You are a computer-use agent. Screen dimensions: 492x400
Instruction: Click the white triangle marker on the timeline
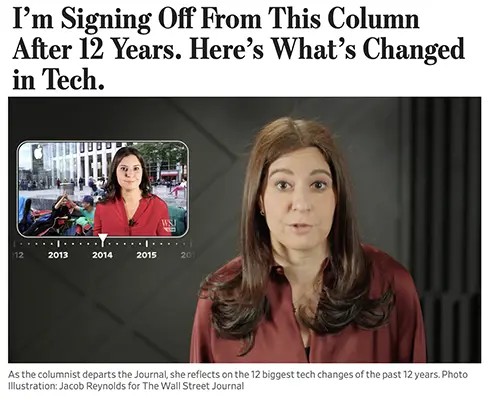[103, 239]
